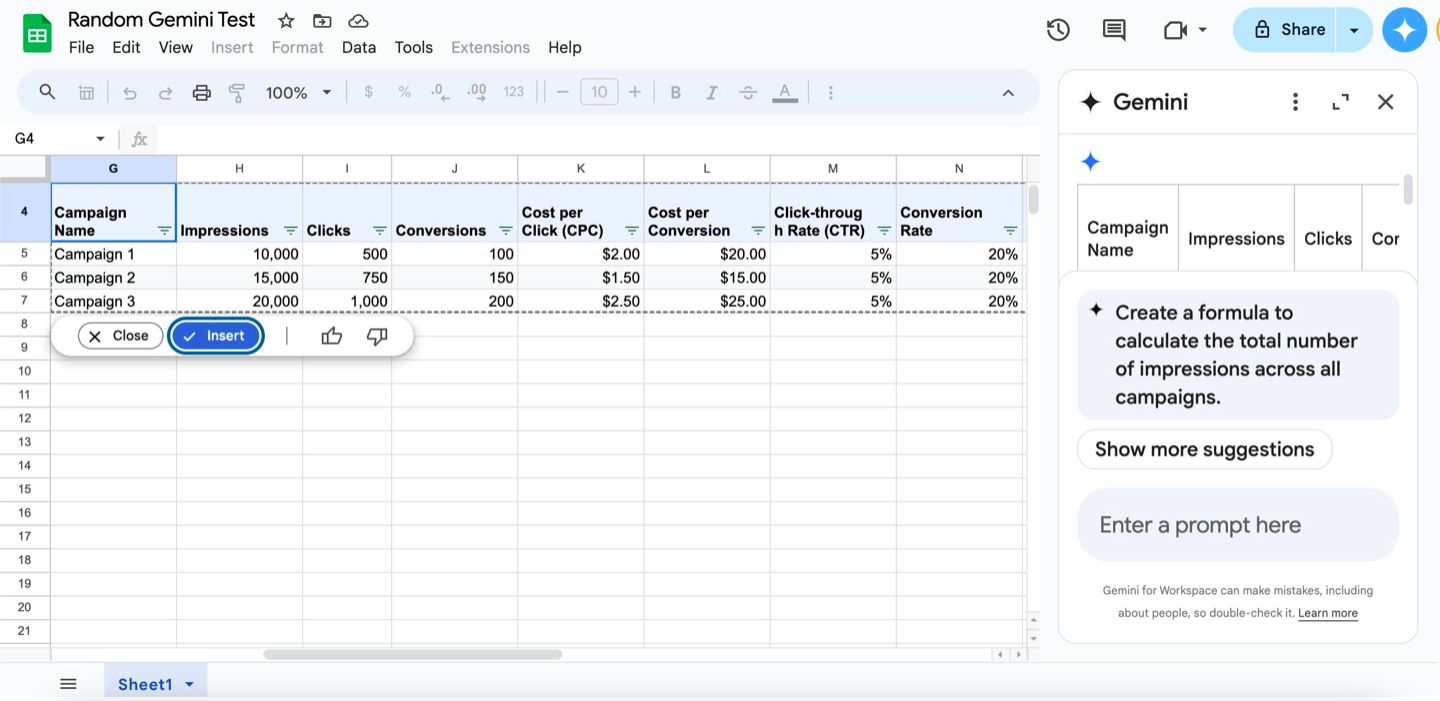Click Show more suggestions button
The width and height of the screenshot is (1440, 701).
coord(1204,449)
